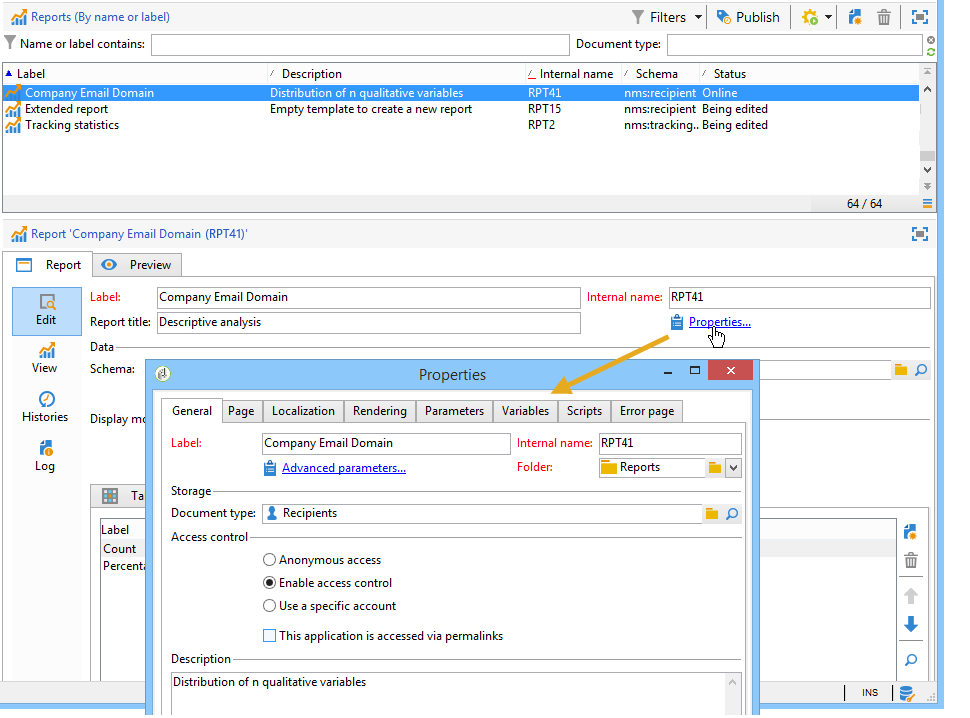Click the database status bar icon
970x718 pixels.
(907, 694)
